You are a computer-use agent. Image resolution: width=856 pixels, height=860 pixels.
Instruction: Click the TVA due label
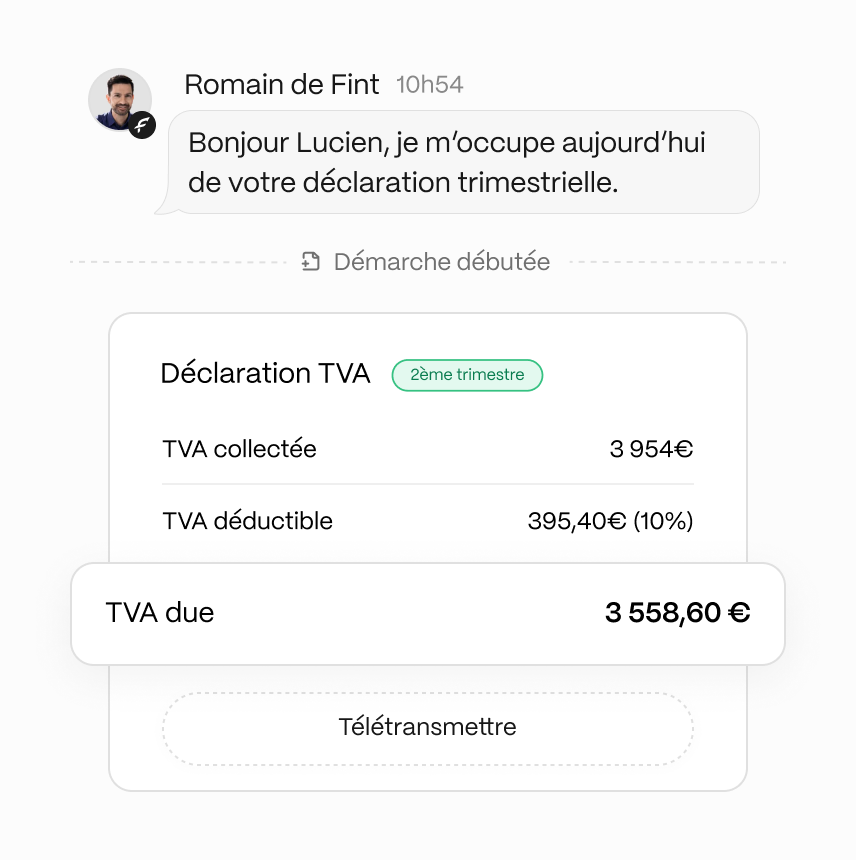tap(160, 613)
